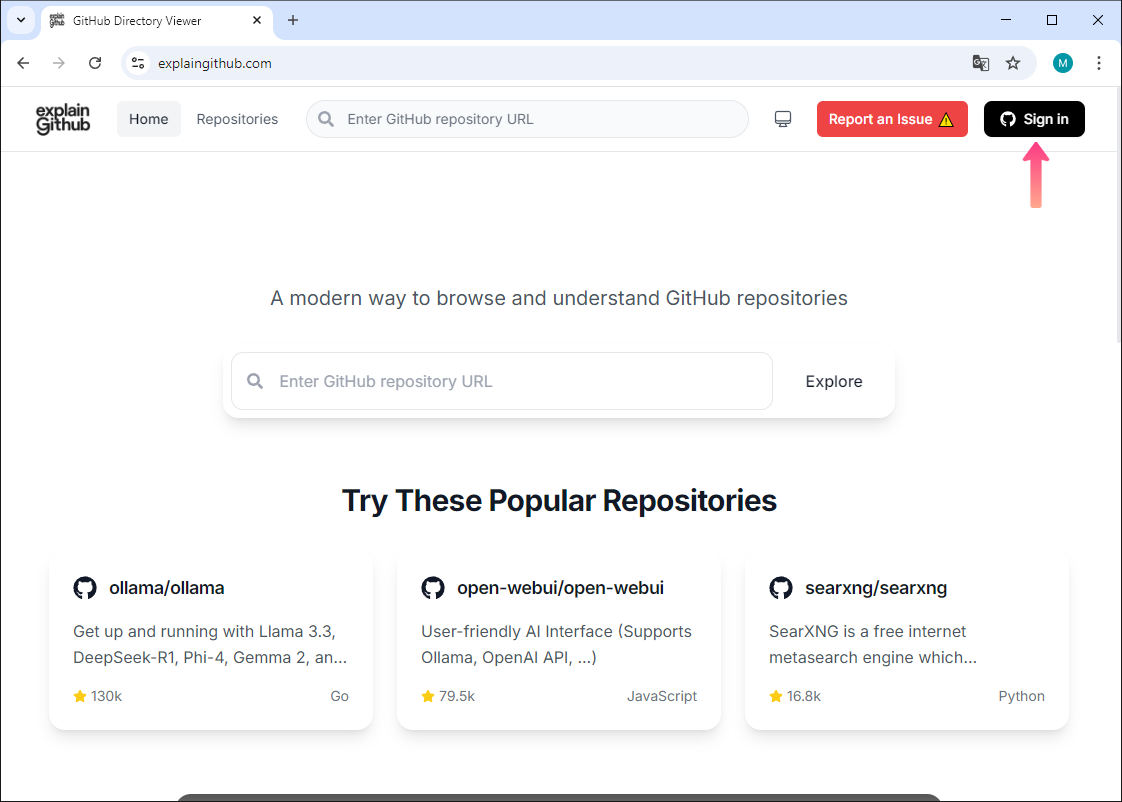
Task: Open the ollama/ollama repository card
Action: 211,641
